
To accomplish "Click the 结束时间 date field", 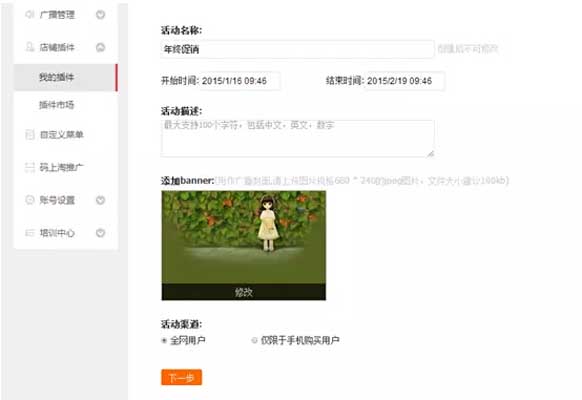I will point(405,81).
